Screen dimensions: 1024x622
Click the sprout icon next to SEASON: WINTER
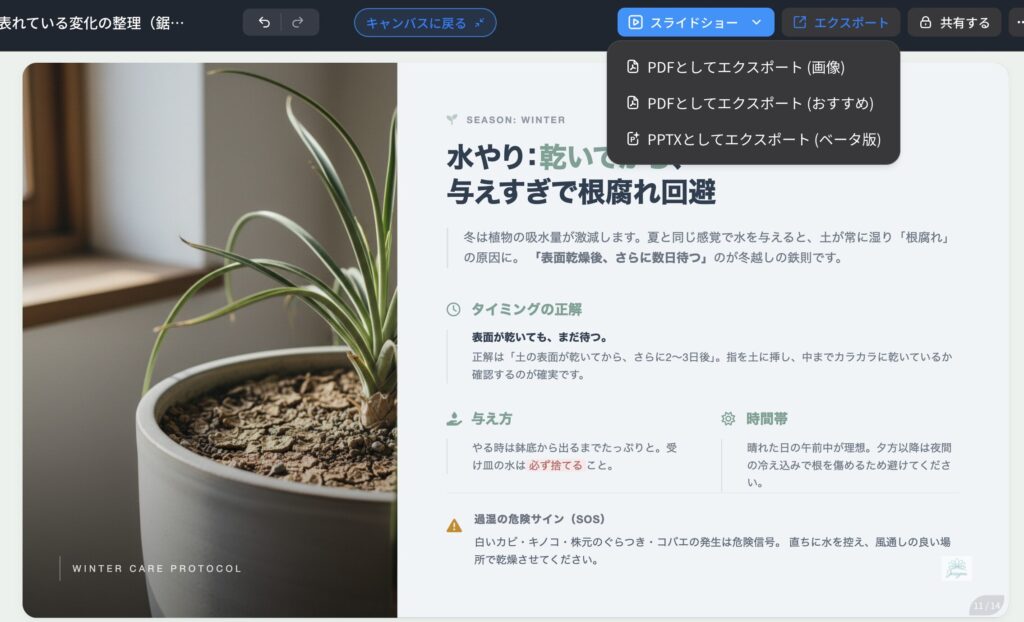pyautogui.click(x=451, y=120)
